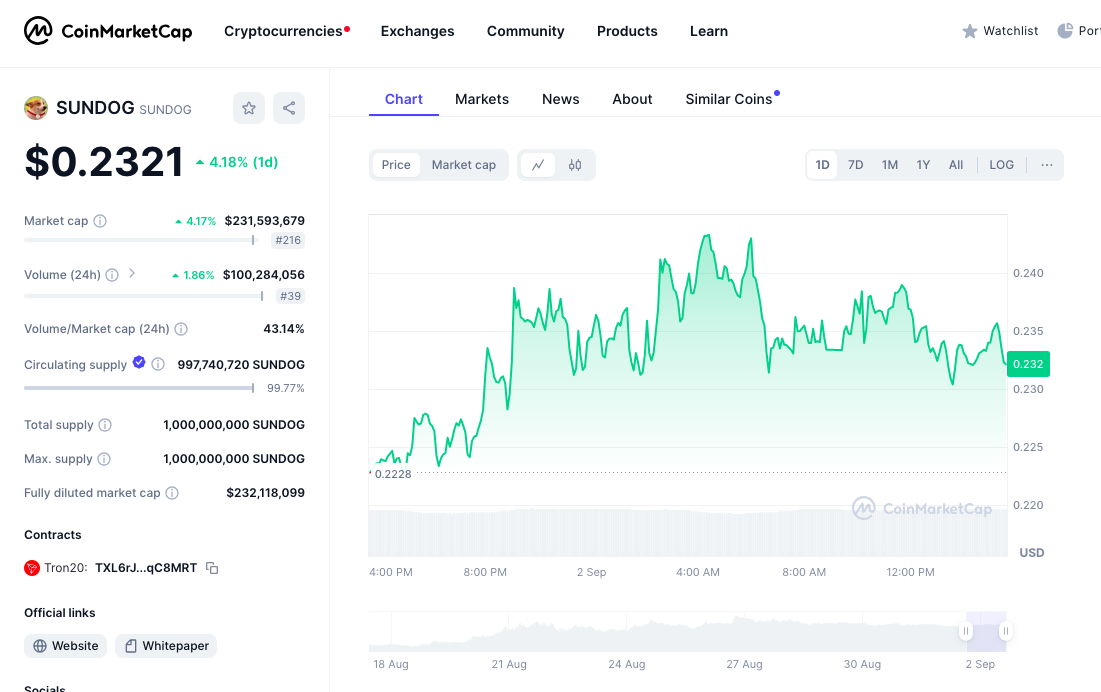The height and width of the screenshot is (692, 1101).
Task: Add SUNDOG to watchlist with star icon
Action: point(249,108)
